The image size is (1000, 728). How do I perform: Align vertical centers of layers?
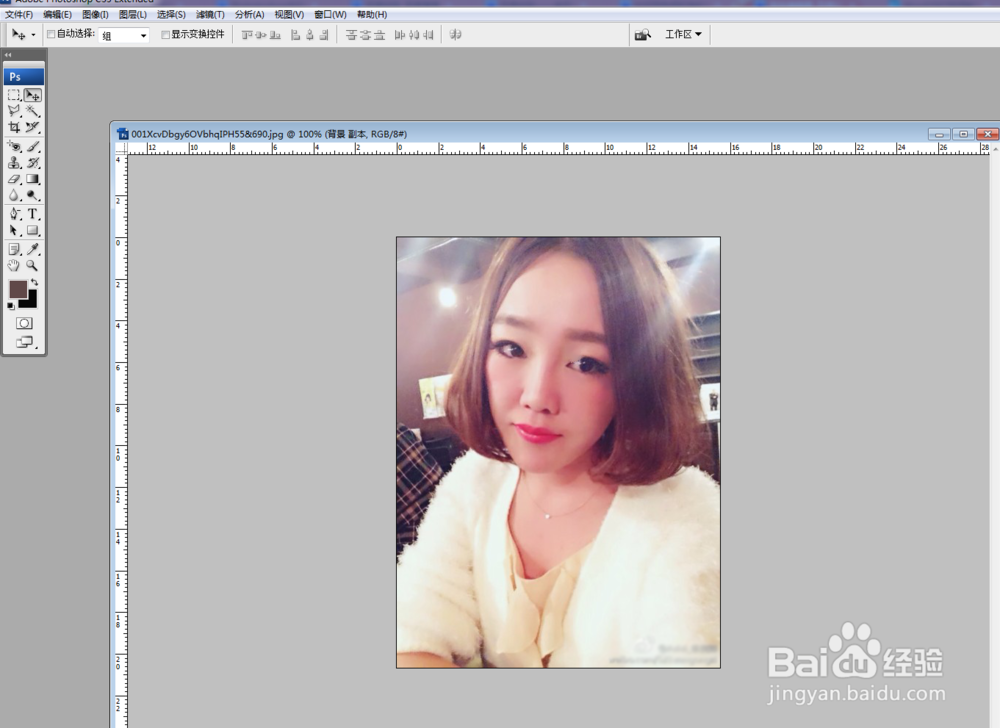[261, 35]
